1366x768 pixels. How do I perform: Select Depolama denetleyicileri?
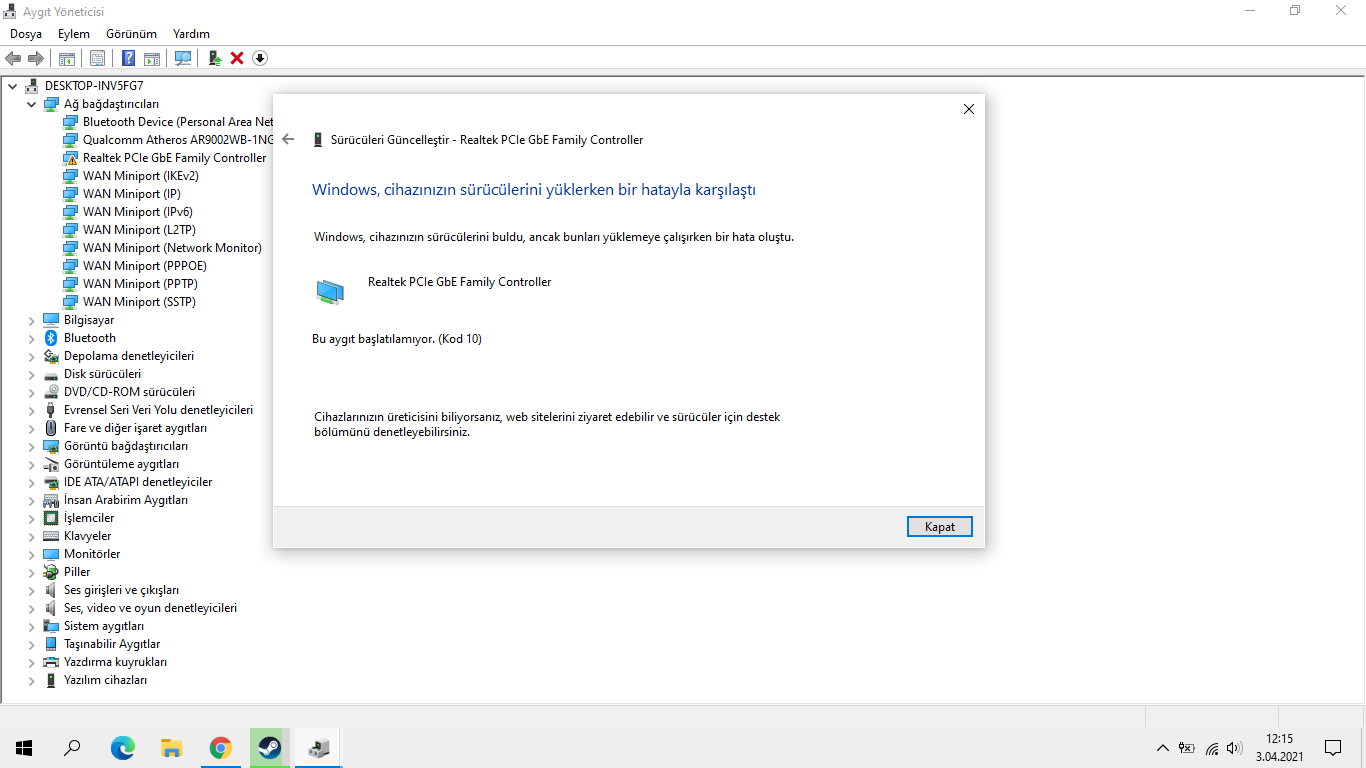tap(129, 356)
